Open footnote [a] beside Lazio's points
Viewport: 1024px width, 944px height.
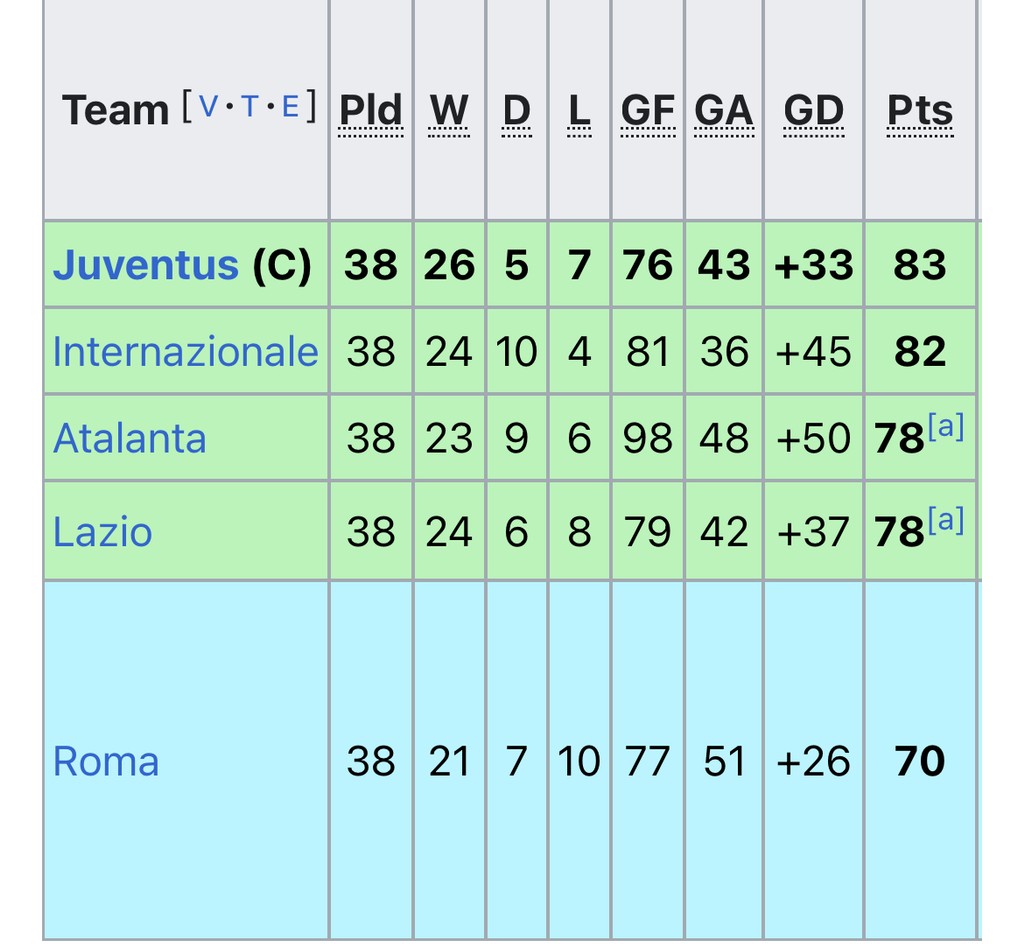tap(946, 520)
